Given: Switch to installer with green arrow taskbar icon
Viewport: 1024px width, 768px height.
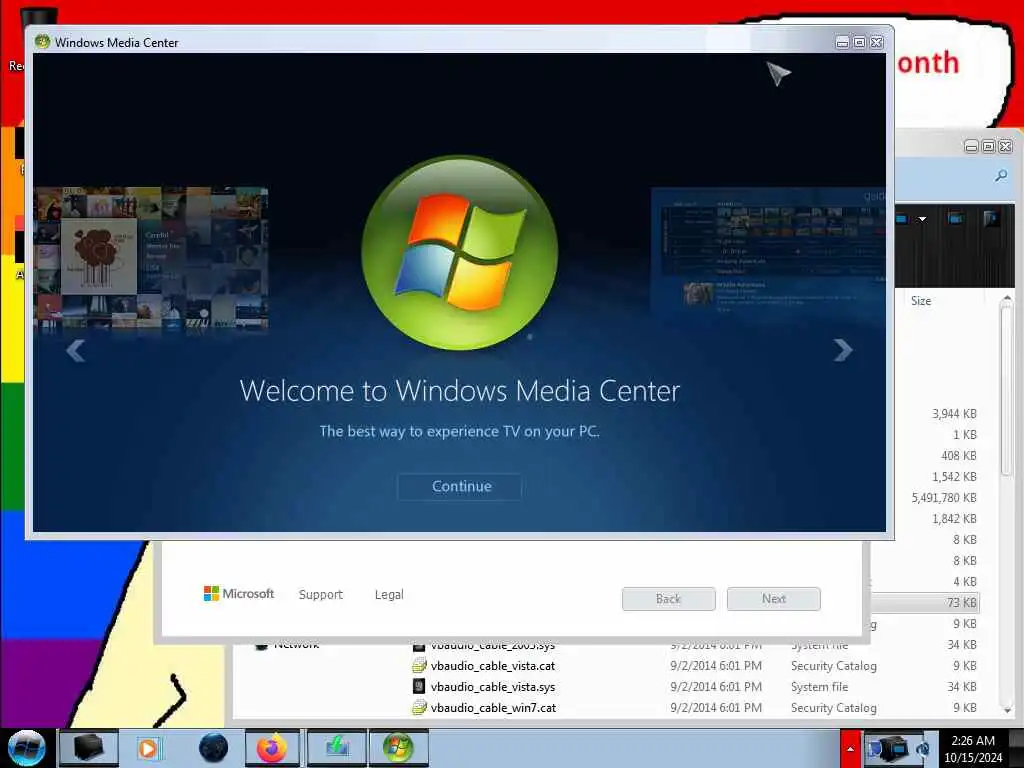Looking at the screenshot, I should click(336, 748).
